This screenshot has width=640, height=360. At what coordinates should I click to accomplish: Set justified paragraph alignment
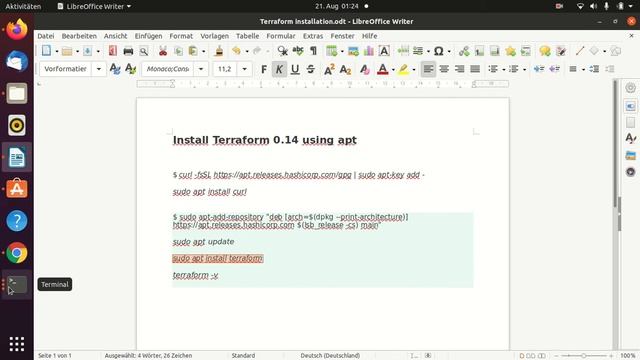(475, 69)
